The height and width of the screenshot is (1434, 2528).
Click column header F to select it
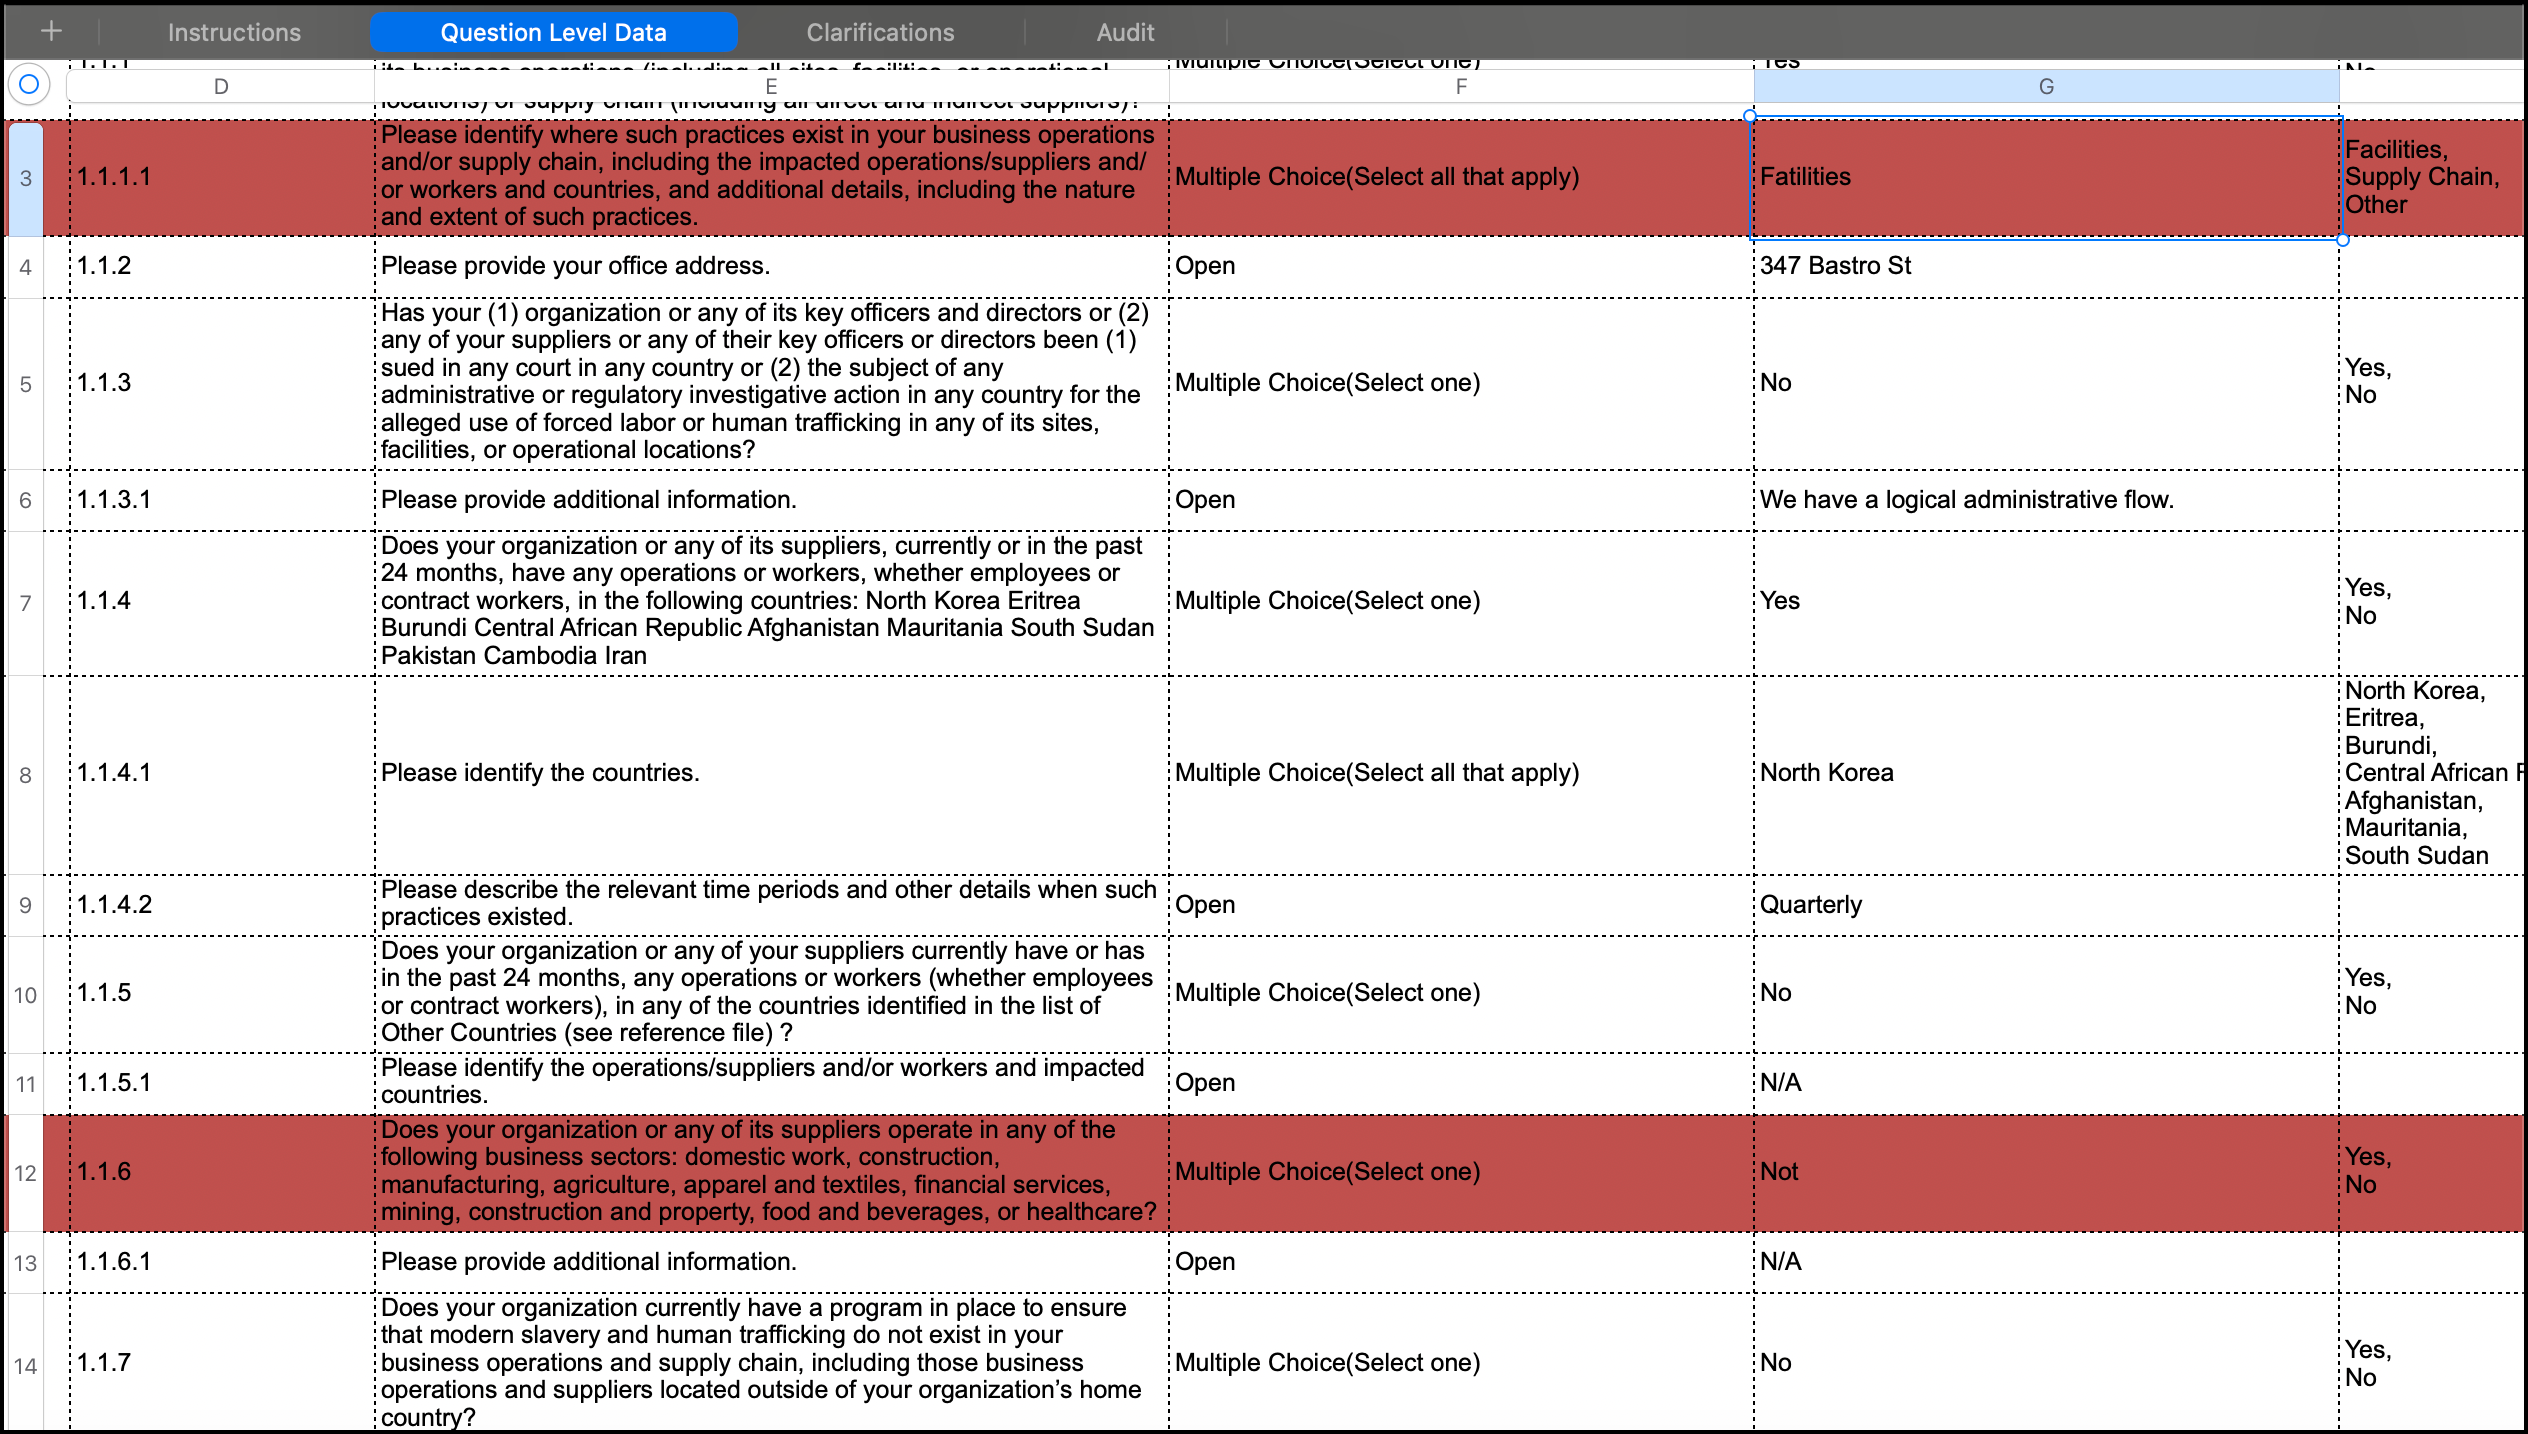click(1461, 86)
